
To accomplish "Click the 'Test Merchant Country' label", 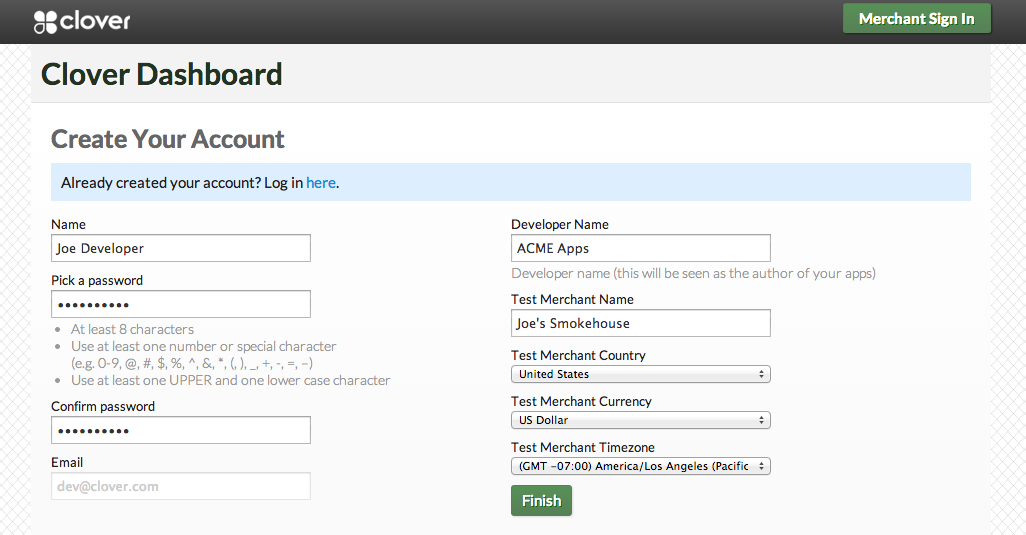I will pyautogui.click(x=578, y=355).
